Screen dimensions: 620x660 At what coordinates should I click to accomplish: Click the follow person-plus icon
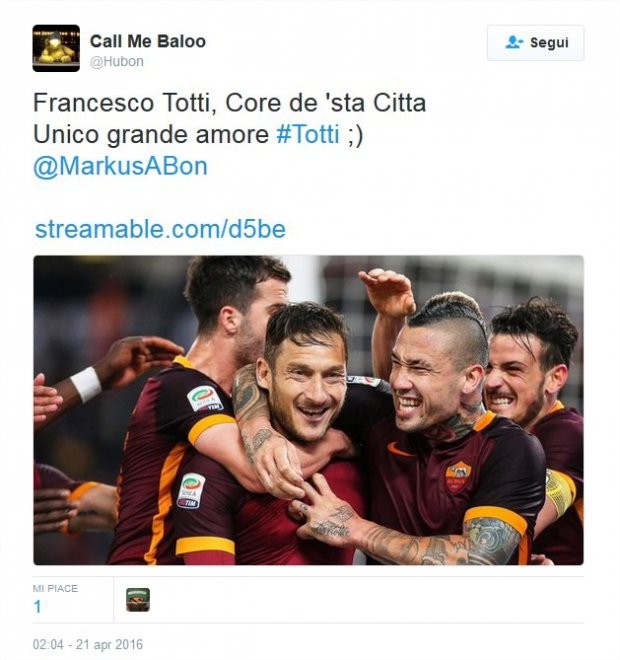(x=514, y=42)
